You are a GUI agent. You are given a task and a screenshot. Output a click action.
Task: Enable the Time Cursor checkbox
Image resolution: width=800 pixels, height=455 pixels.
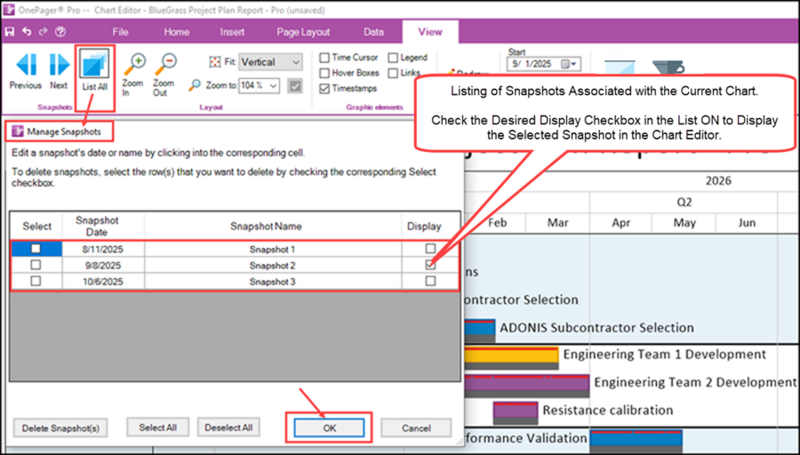pos(324,58)
